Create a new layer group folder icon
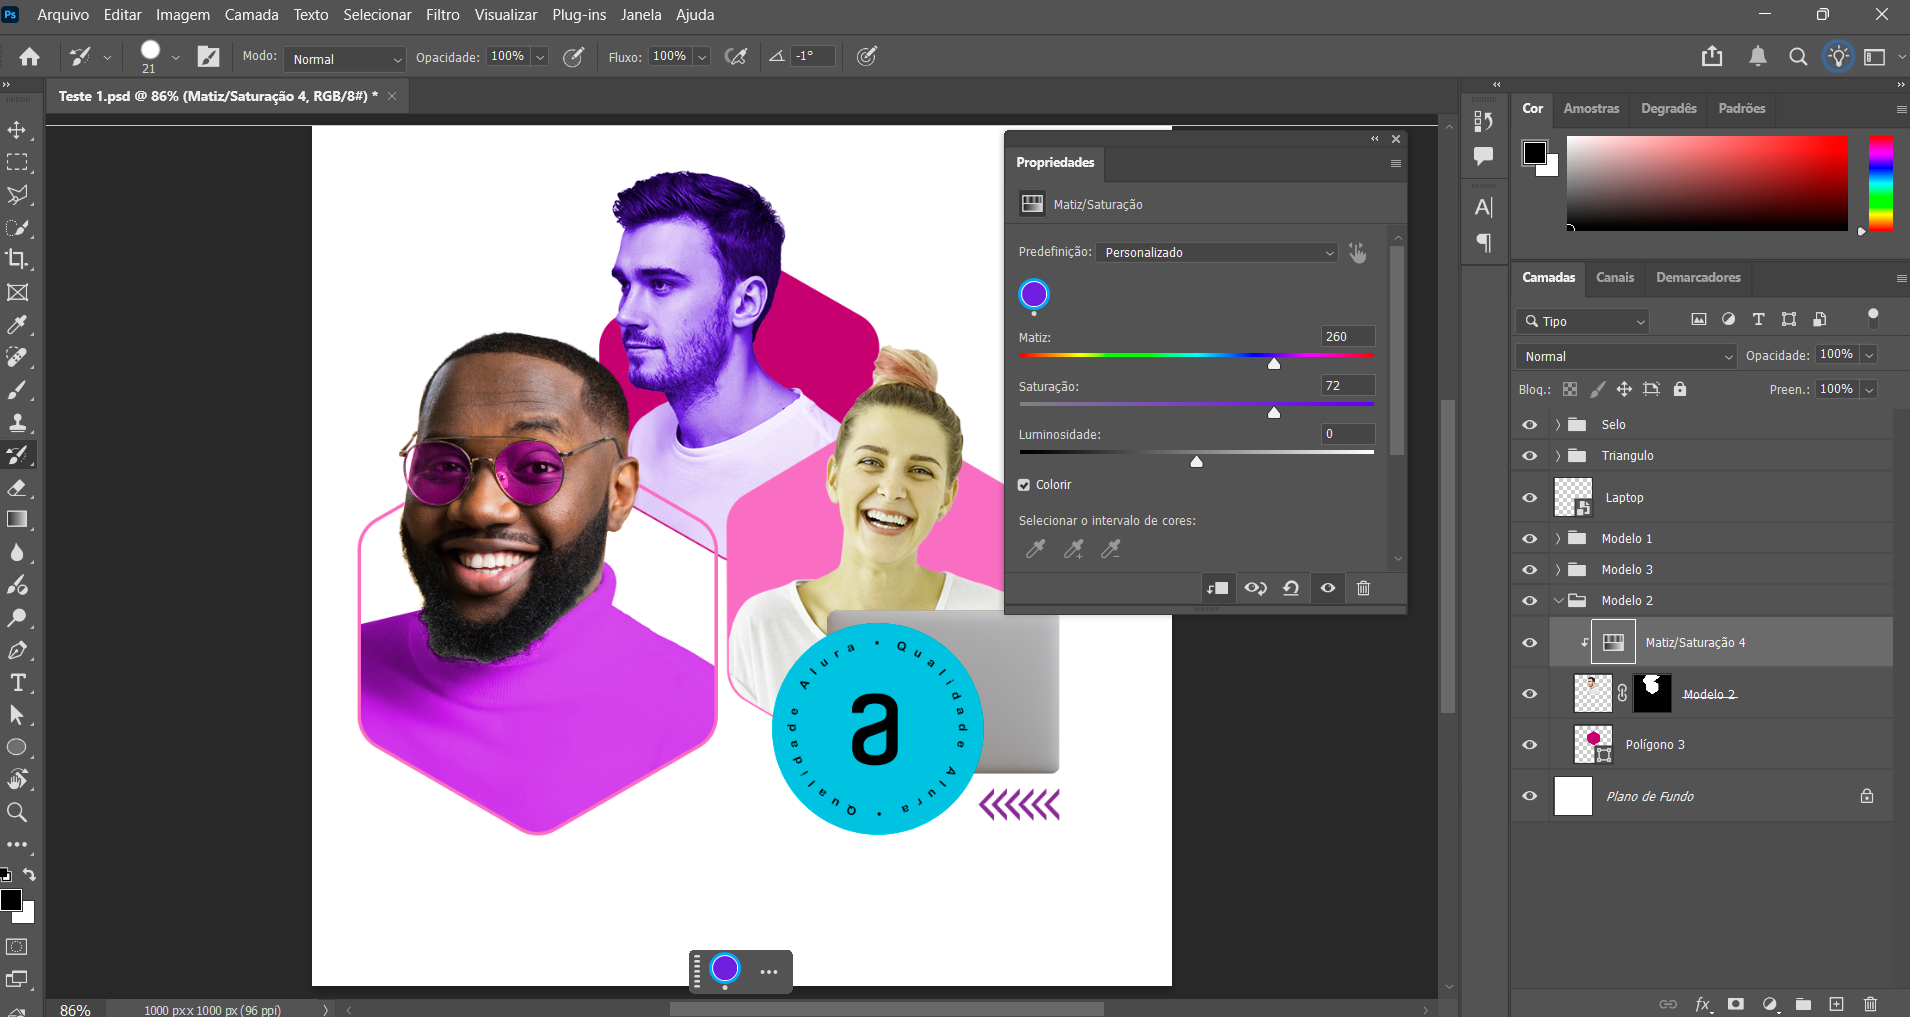1910x1017 pixels. click(1803, 1004)
